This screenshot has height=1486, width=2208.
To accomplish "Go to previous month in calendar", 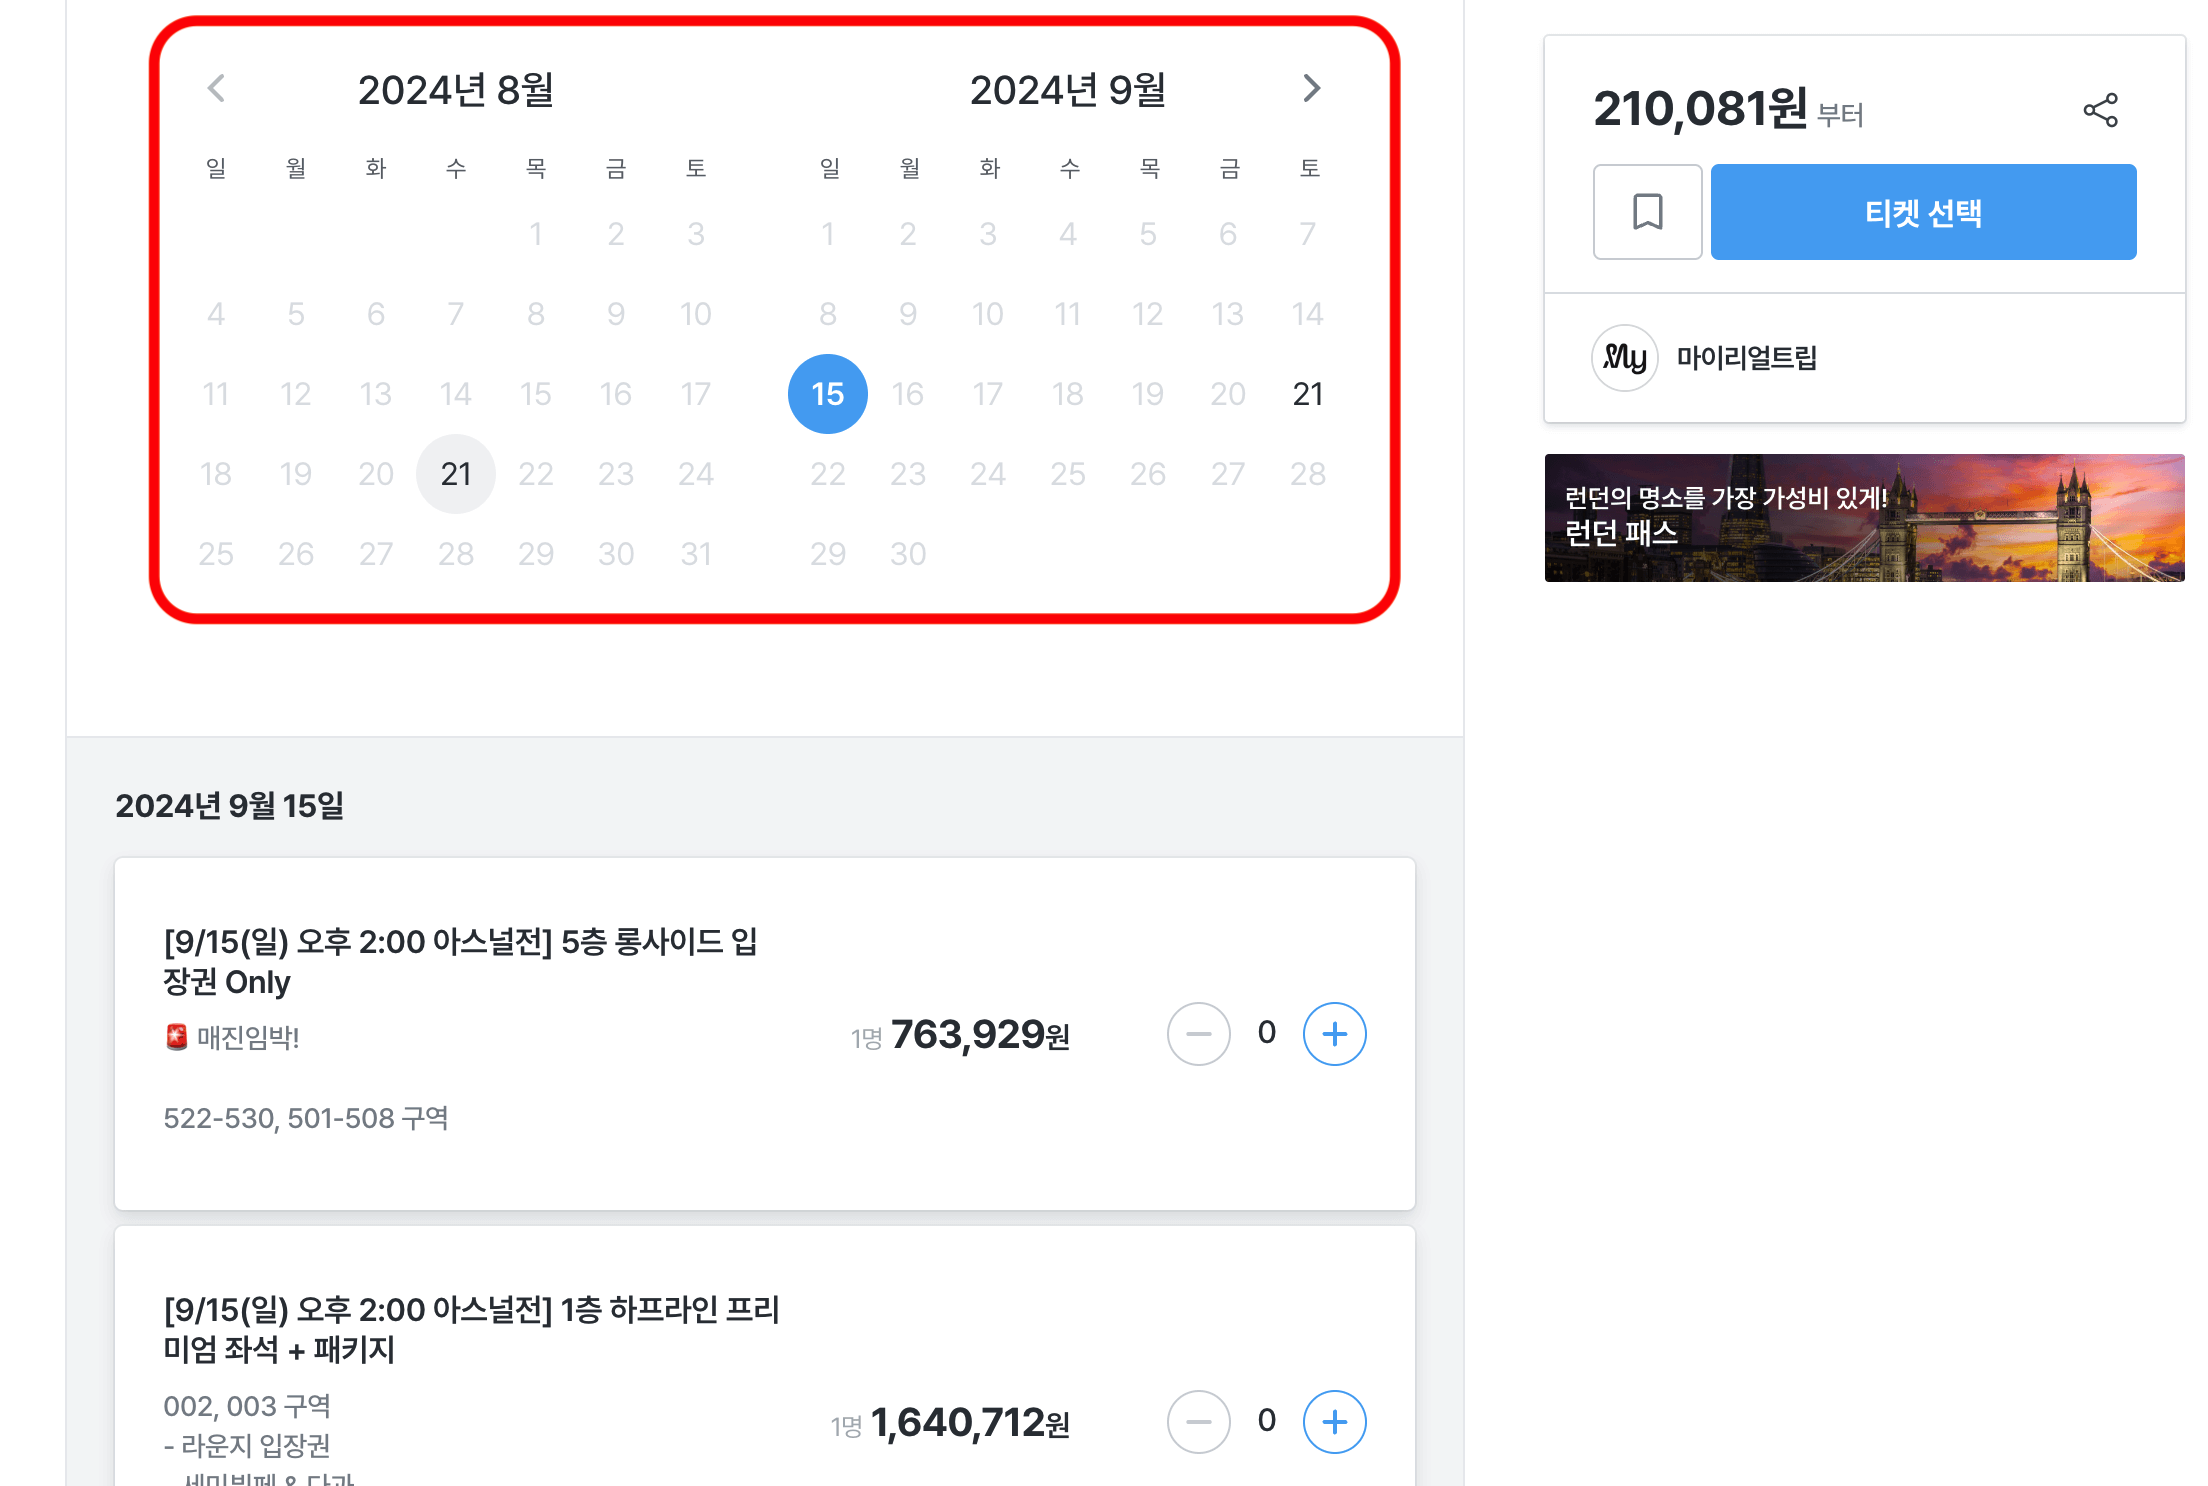I will [x=216, y=88].
